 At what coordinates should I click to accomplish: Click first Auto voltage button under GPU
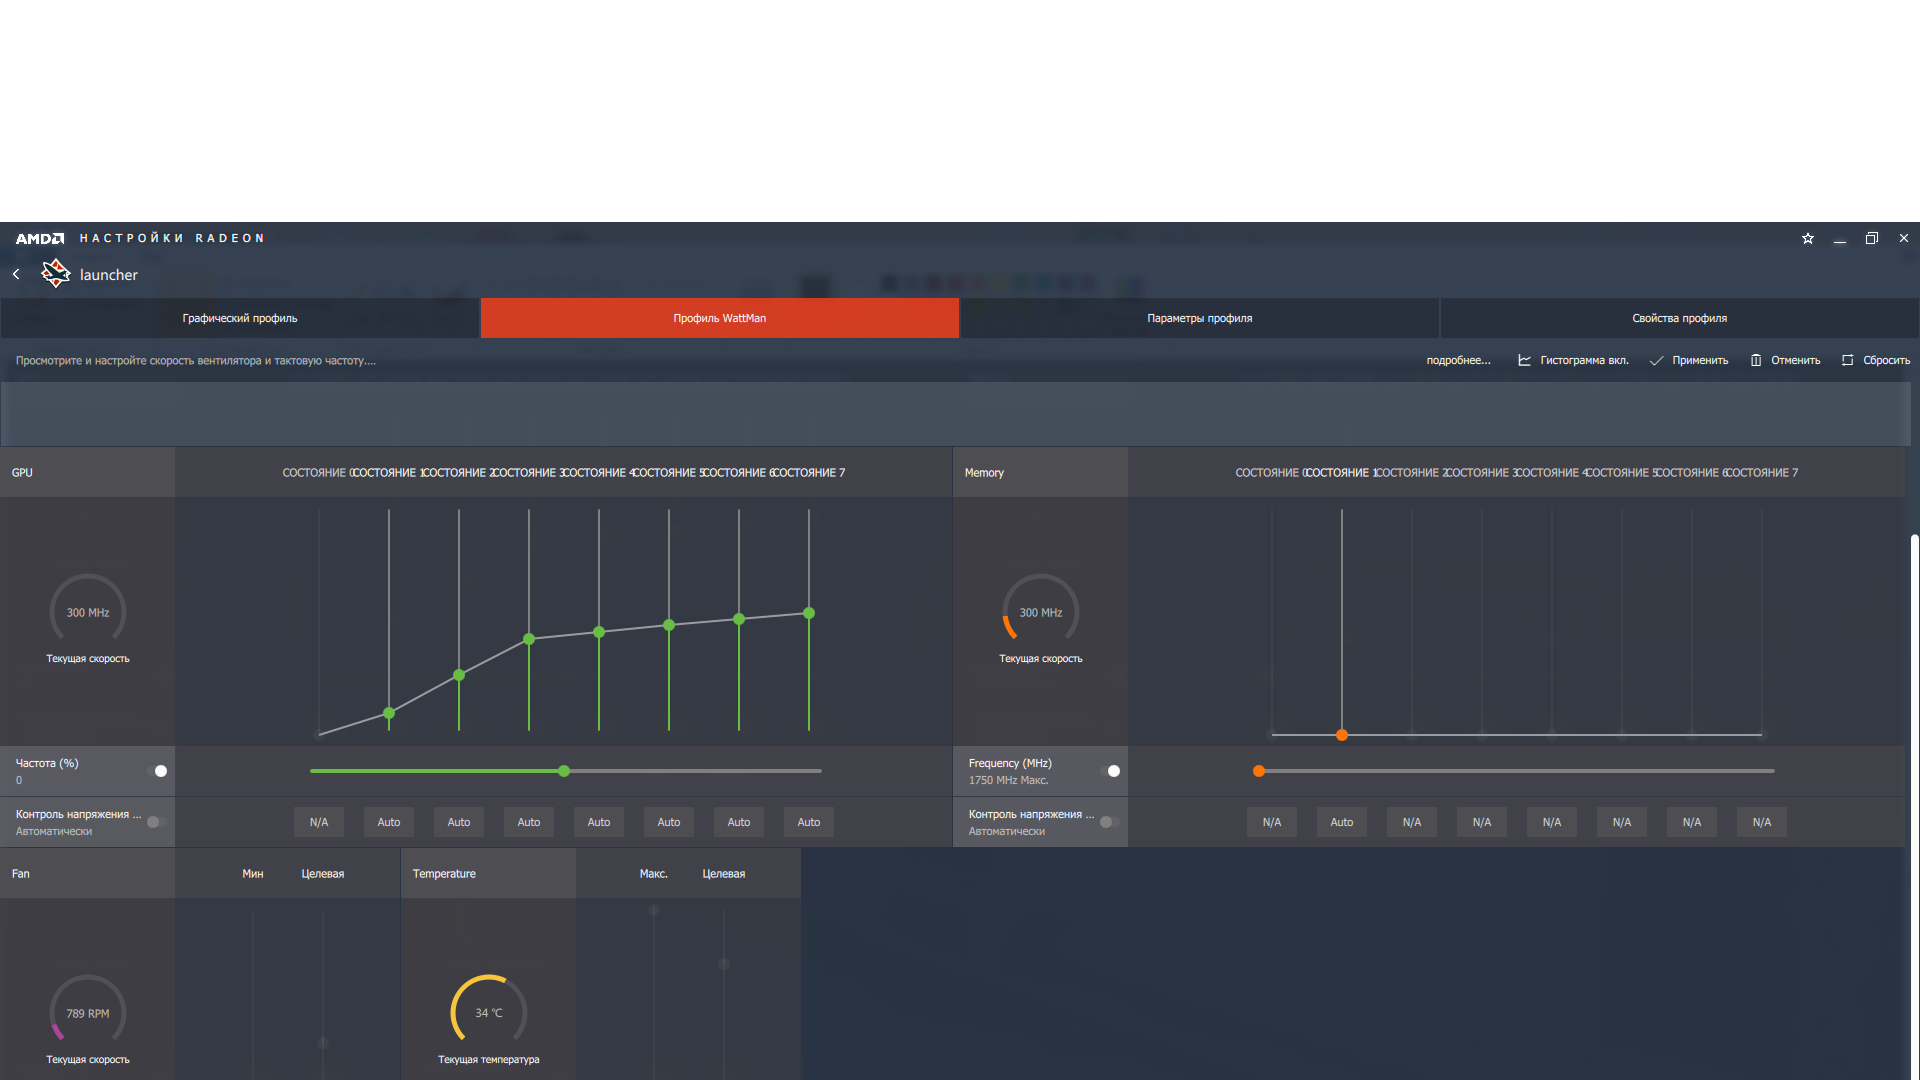pos(389,822)
